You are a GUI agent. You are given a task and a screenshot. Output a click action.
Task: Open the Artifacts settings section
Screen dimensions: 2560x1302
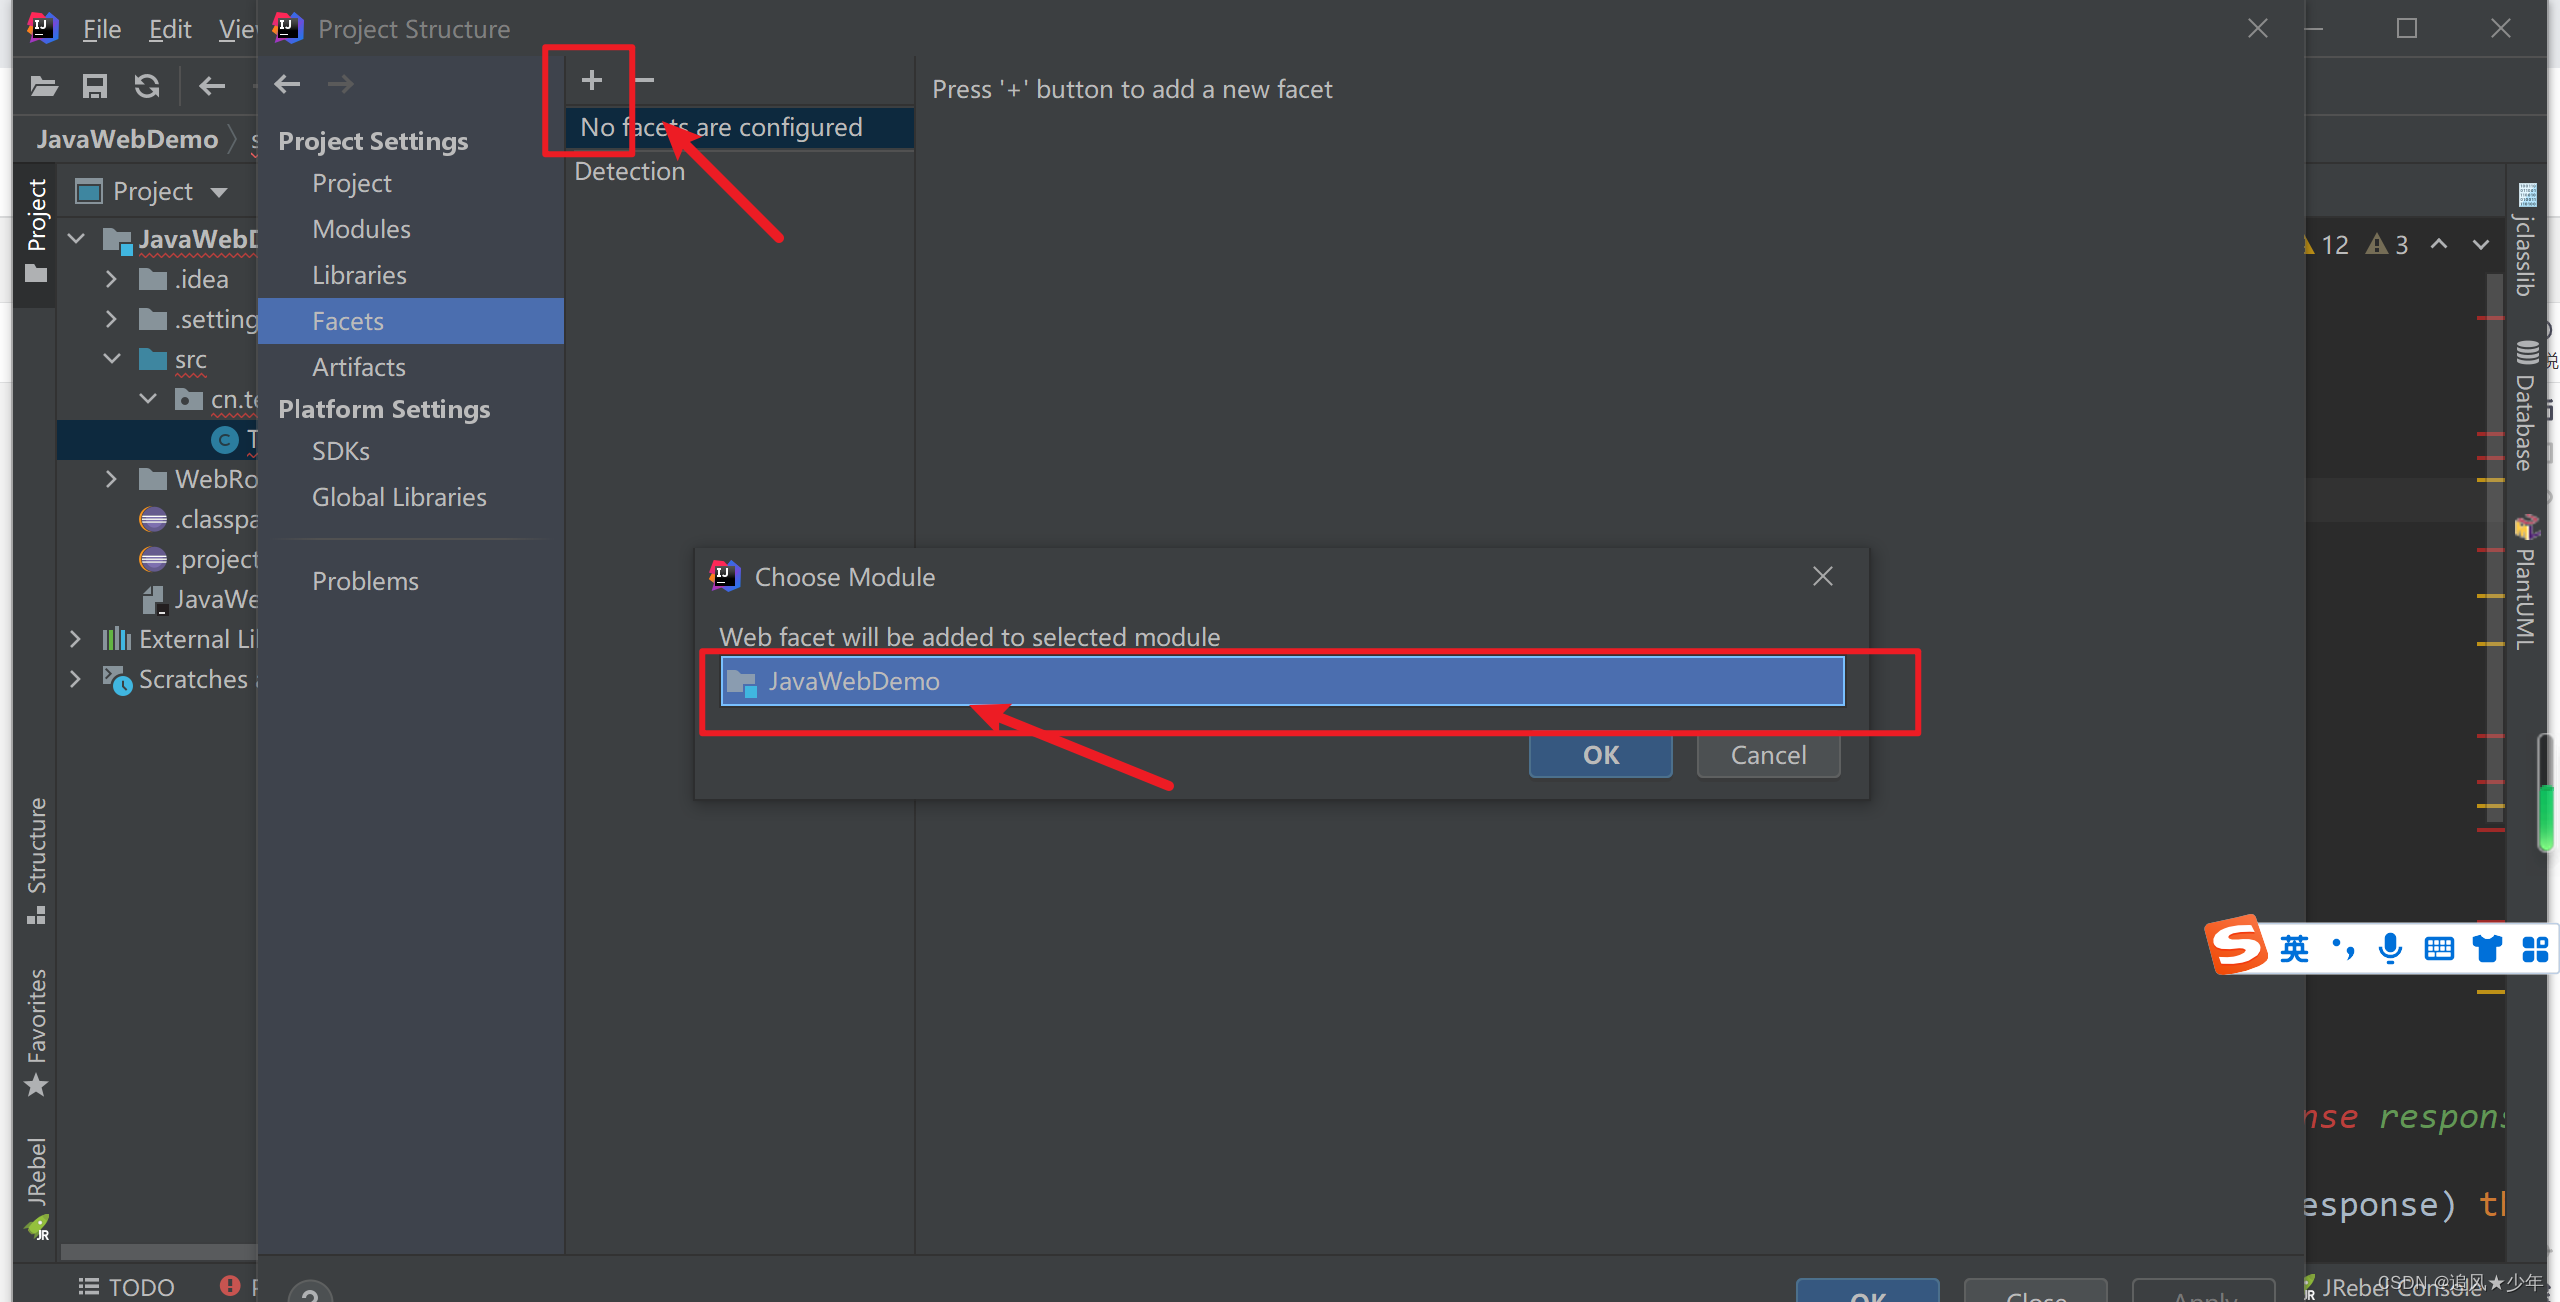359,364
